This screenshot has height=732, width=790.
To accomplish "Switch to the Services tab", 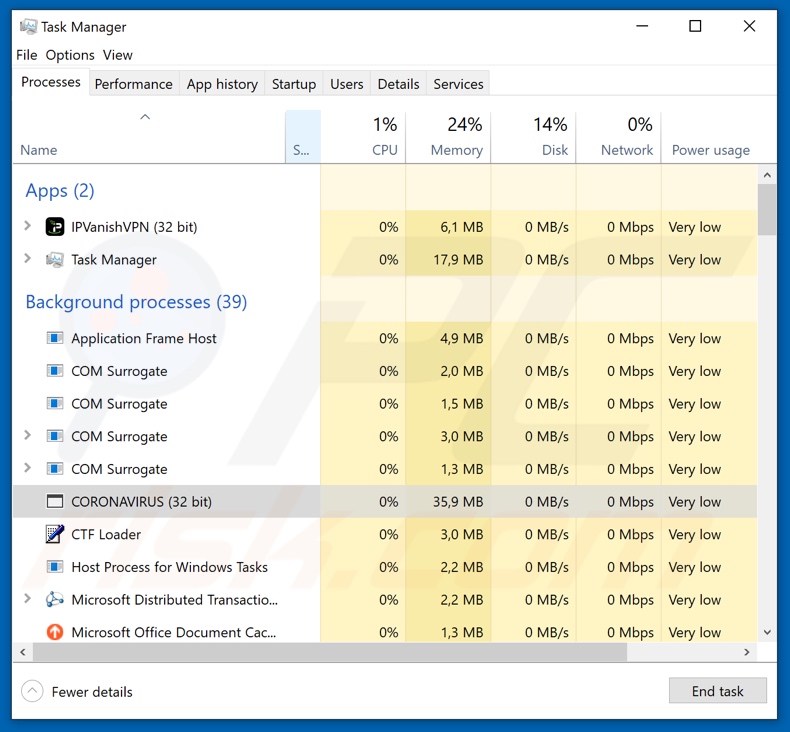I will (458, 84).
